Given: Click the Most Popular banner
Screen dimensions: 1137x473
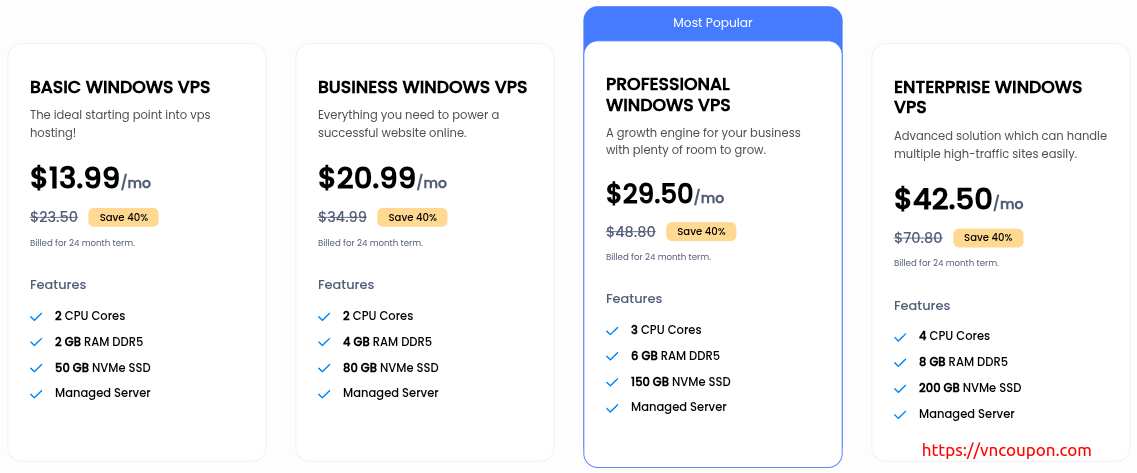Looking at the screenshot, I should pos(713,23).
